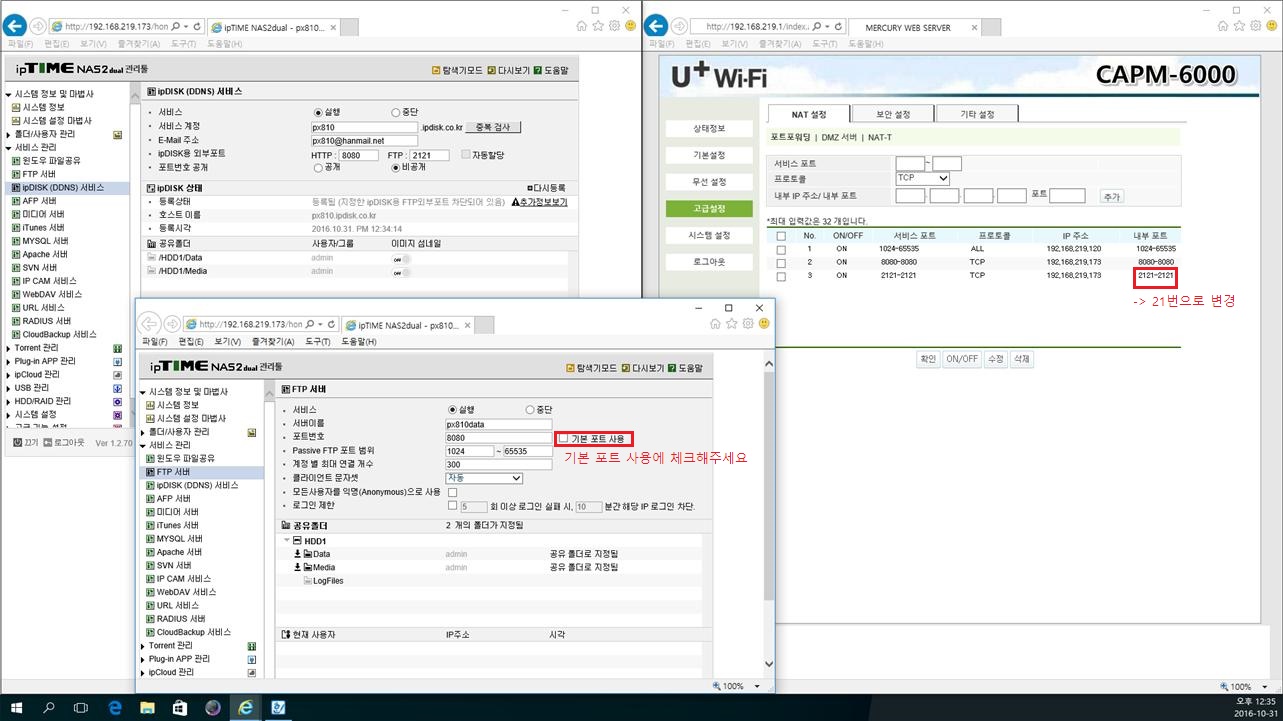Open IE settings gear in the FTP server window
The image size is (1283, 721).
[x=747, y=324]
